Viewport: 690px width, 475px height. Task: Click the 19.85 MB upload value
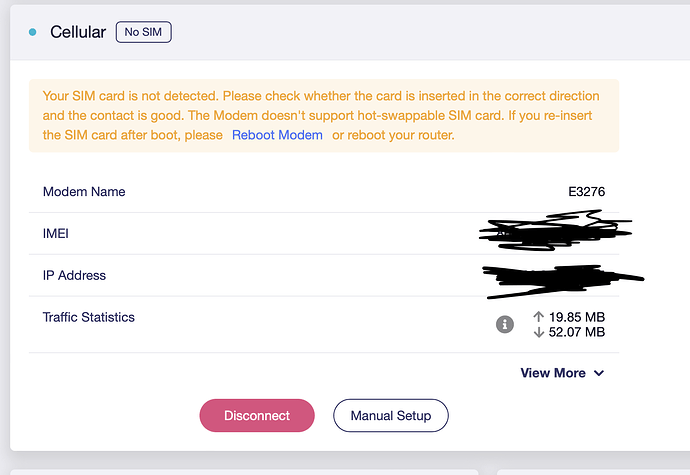click(577, 317)
